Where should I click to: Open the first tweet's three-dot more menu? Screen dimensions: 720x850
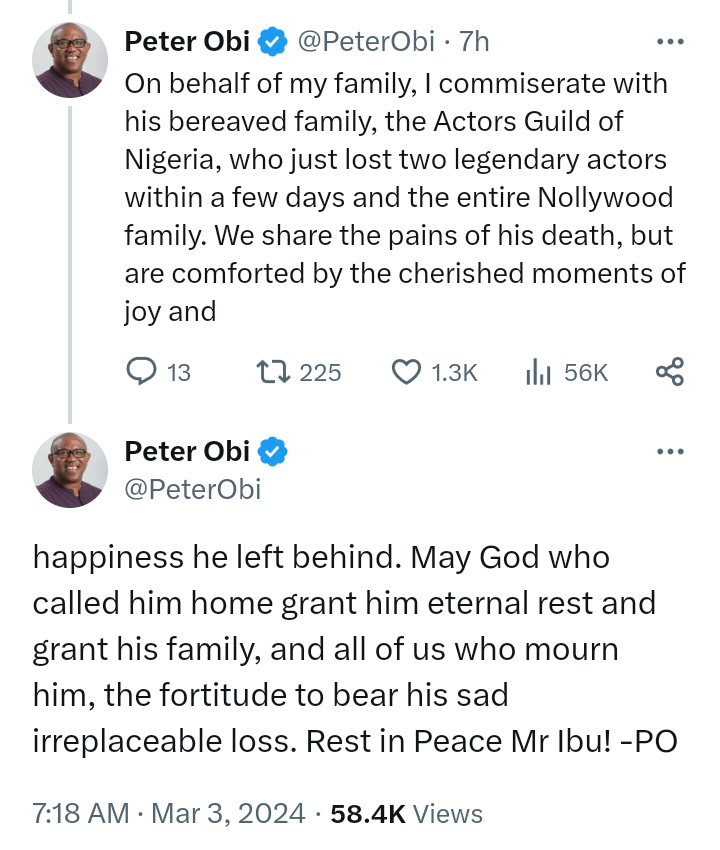(669, 42)
